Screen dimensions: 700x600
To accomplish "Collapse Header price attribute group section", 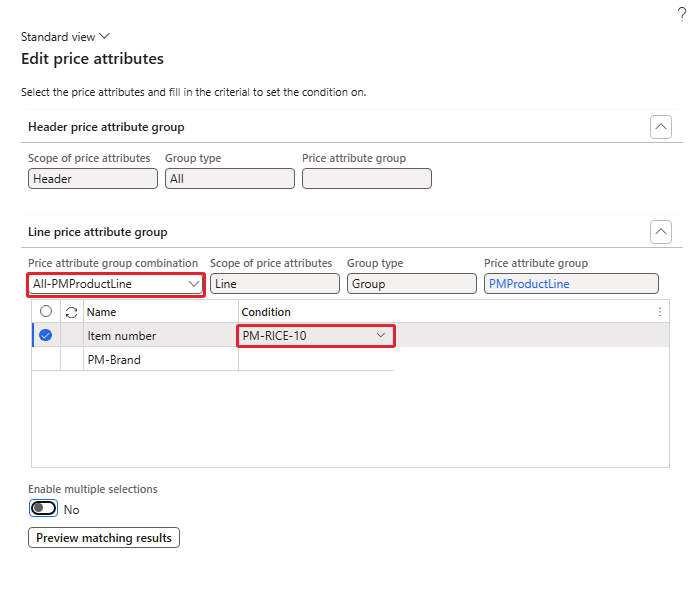I will click(x=661, y=127).
